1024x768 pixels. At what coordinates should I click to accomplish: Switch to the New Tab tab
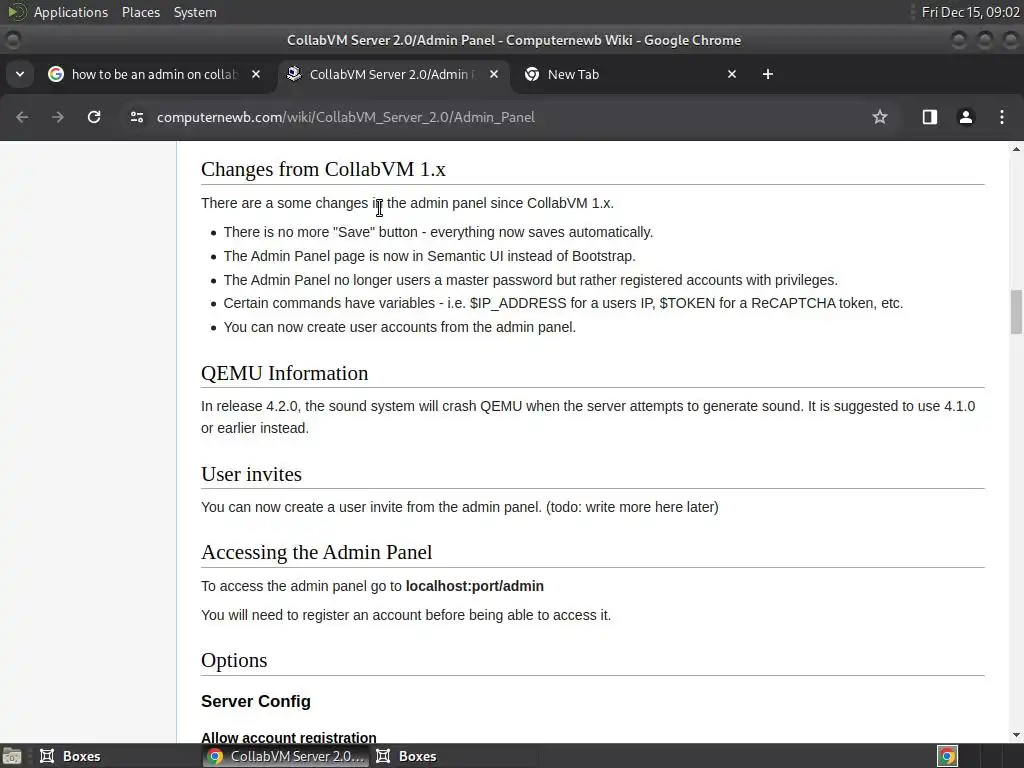pos(630,74)
